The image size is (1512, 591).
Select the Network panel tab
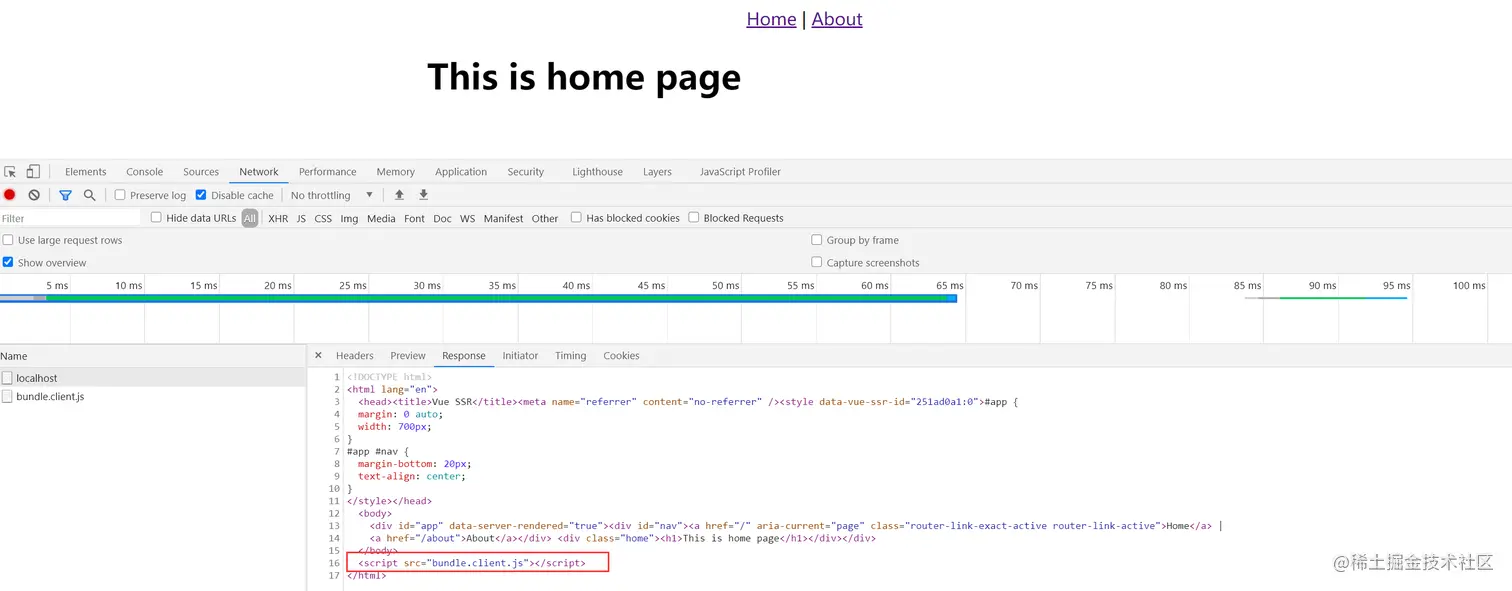(x=259, y=172)
